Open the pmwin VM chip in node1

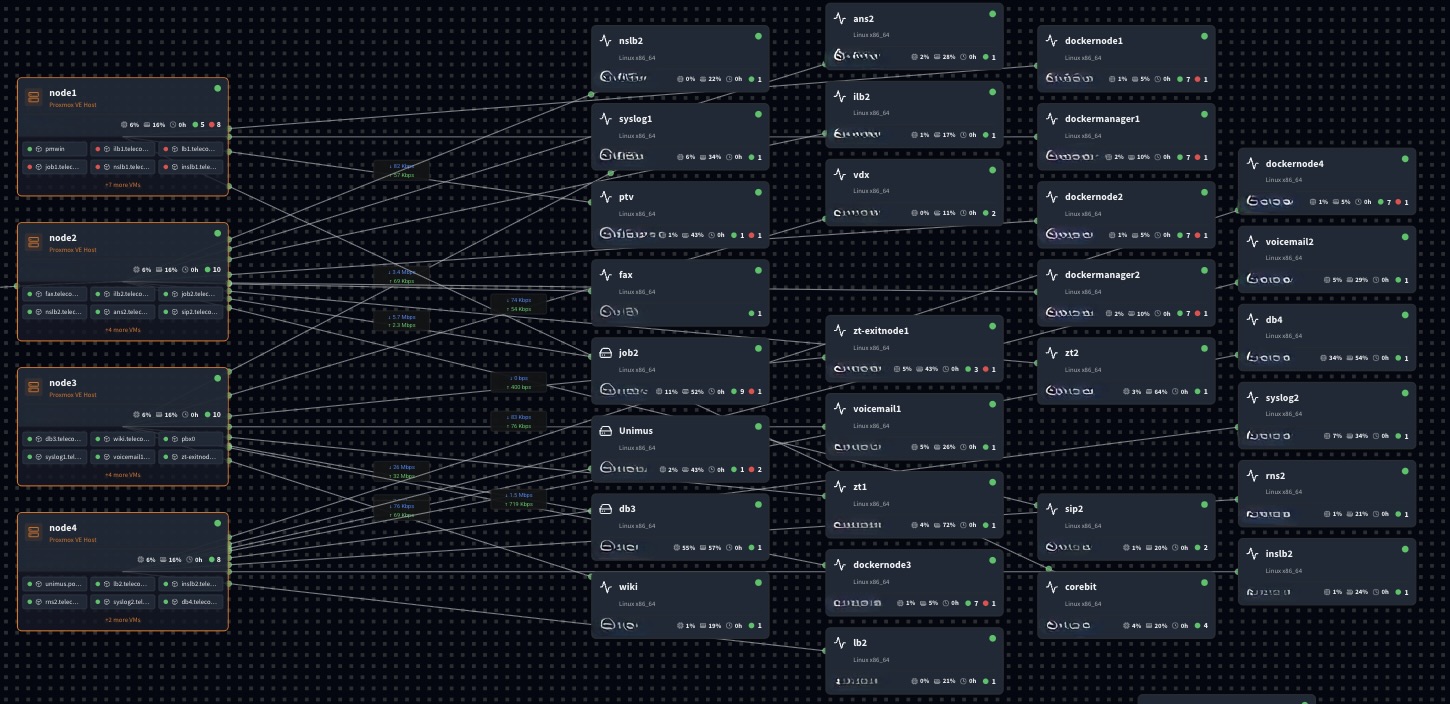(x=54, y=149)
